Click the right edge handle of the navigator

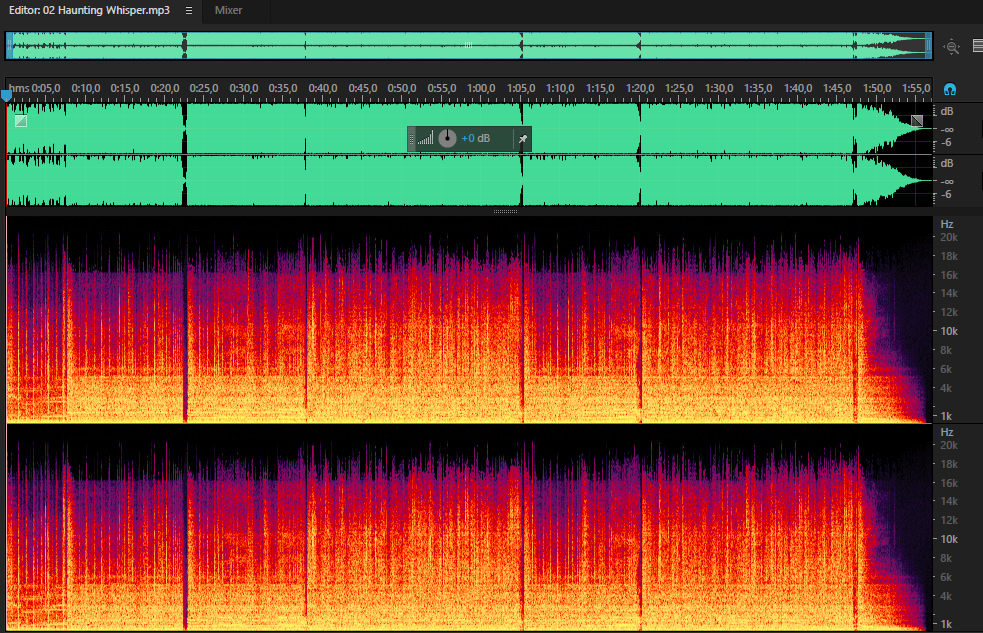pos(928,46)
